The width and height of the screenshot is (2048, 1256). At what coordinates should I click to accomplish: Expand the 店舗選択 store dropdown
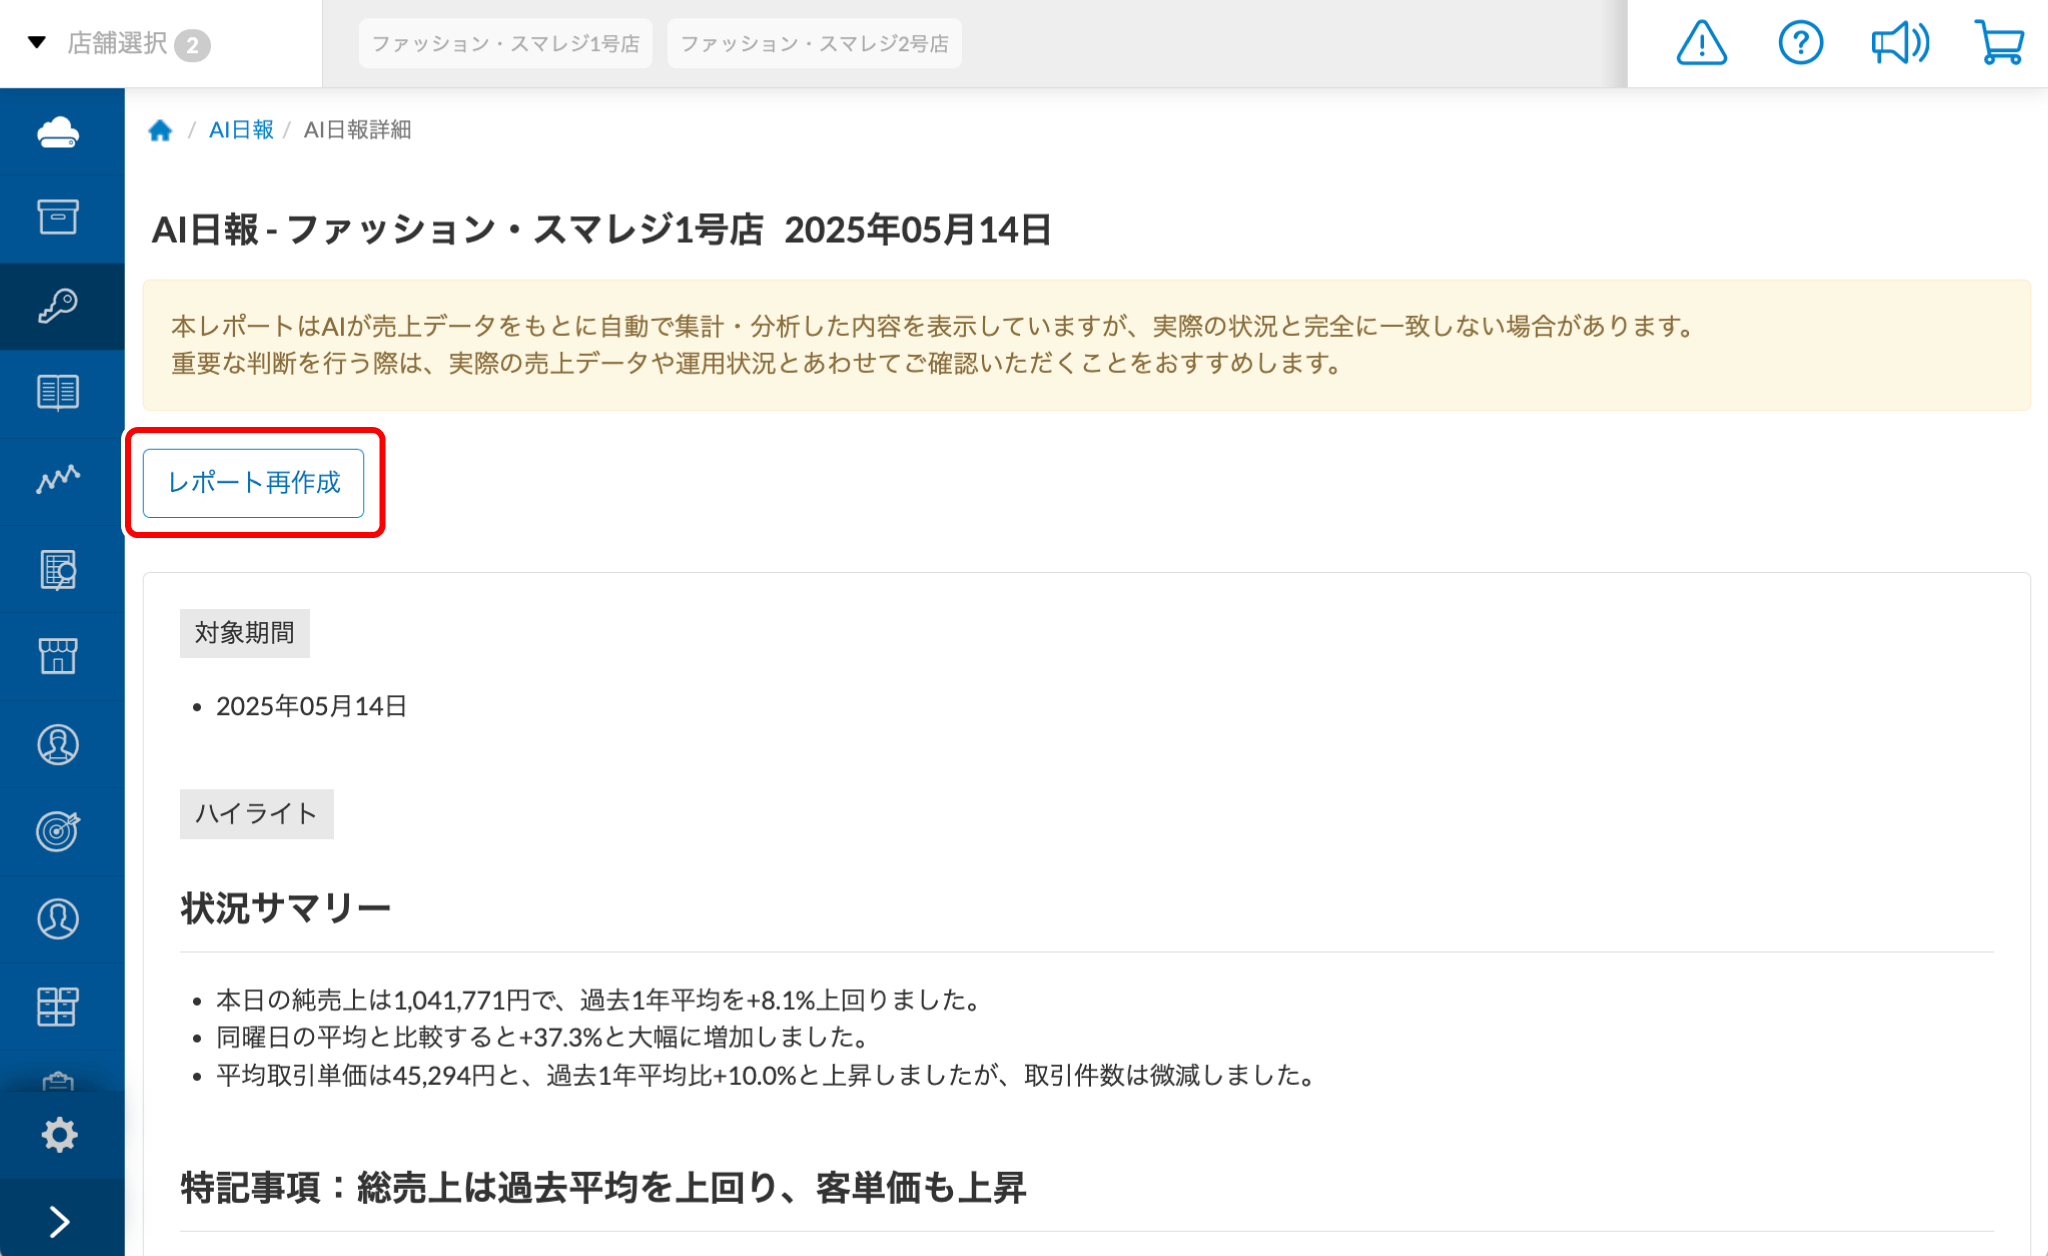click(118, 44)
